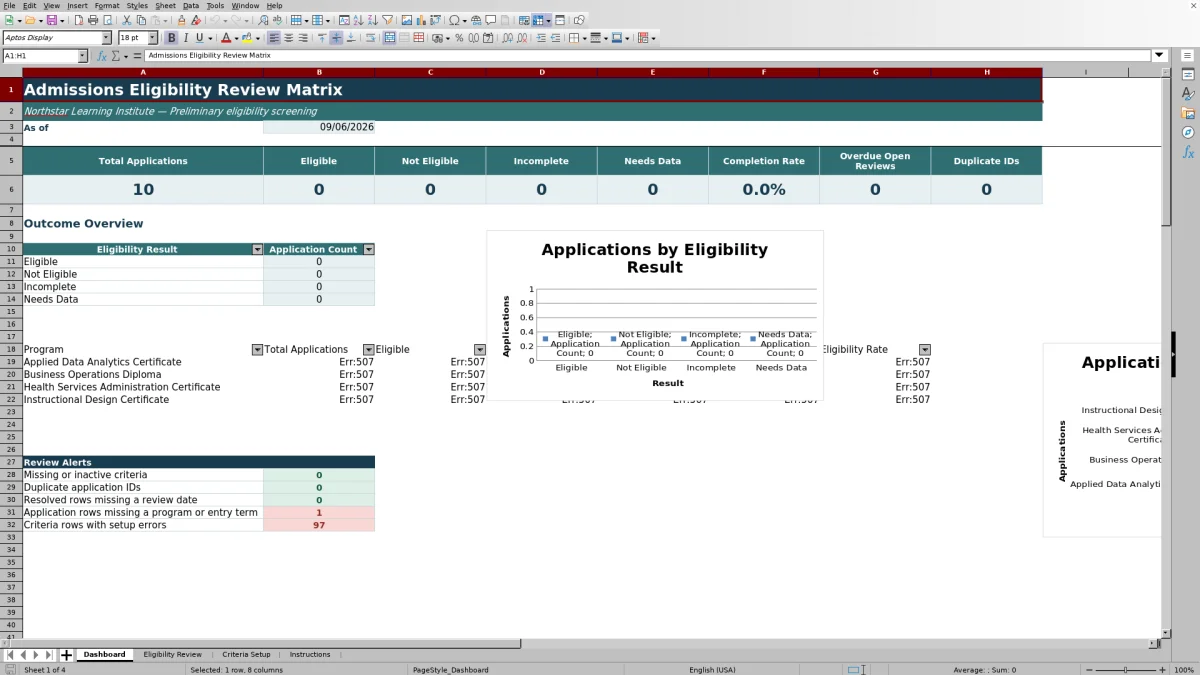This screenshot has height=675, width=1200.
Task: Click the Insert Image icon
Action: point(406,20)
